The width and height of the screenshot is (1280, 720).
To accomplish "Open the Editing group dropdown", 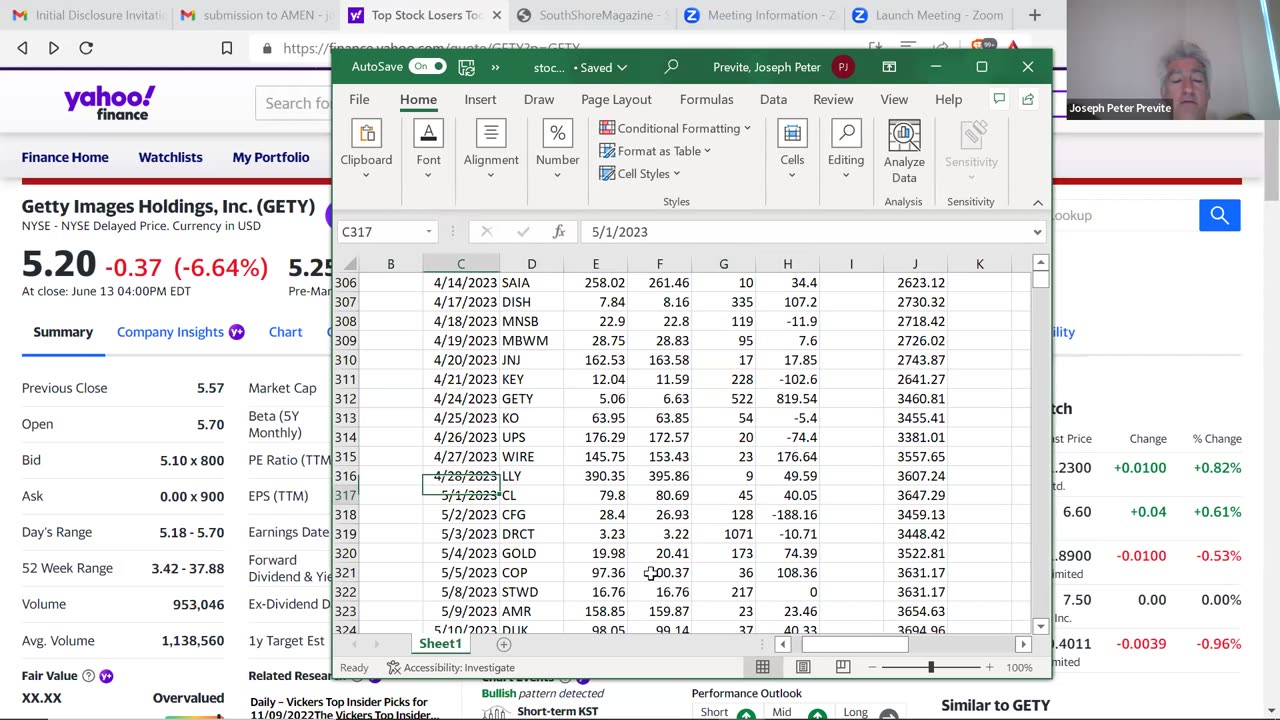I will pyautogui.click(x=846, y=150).
